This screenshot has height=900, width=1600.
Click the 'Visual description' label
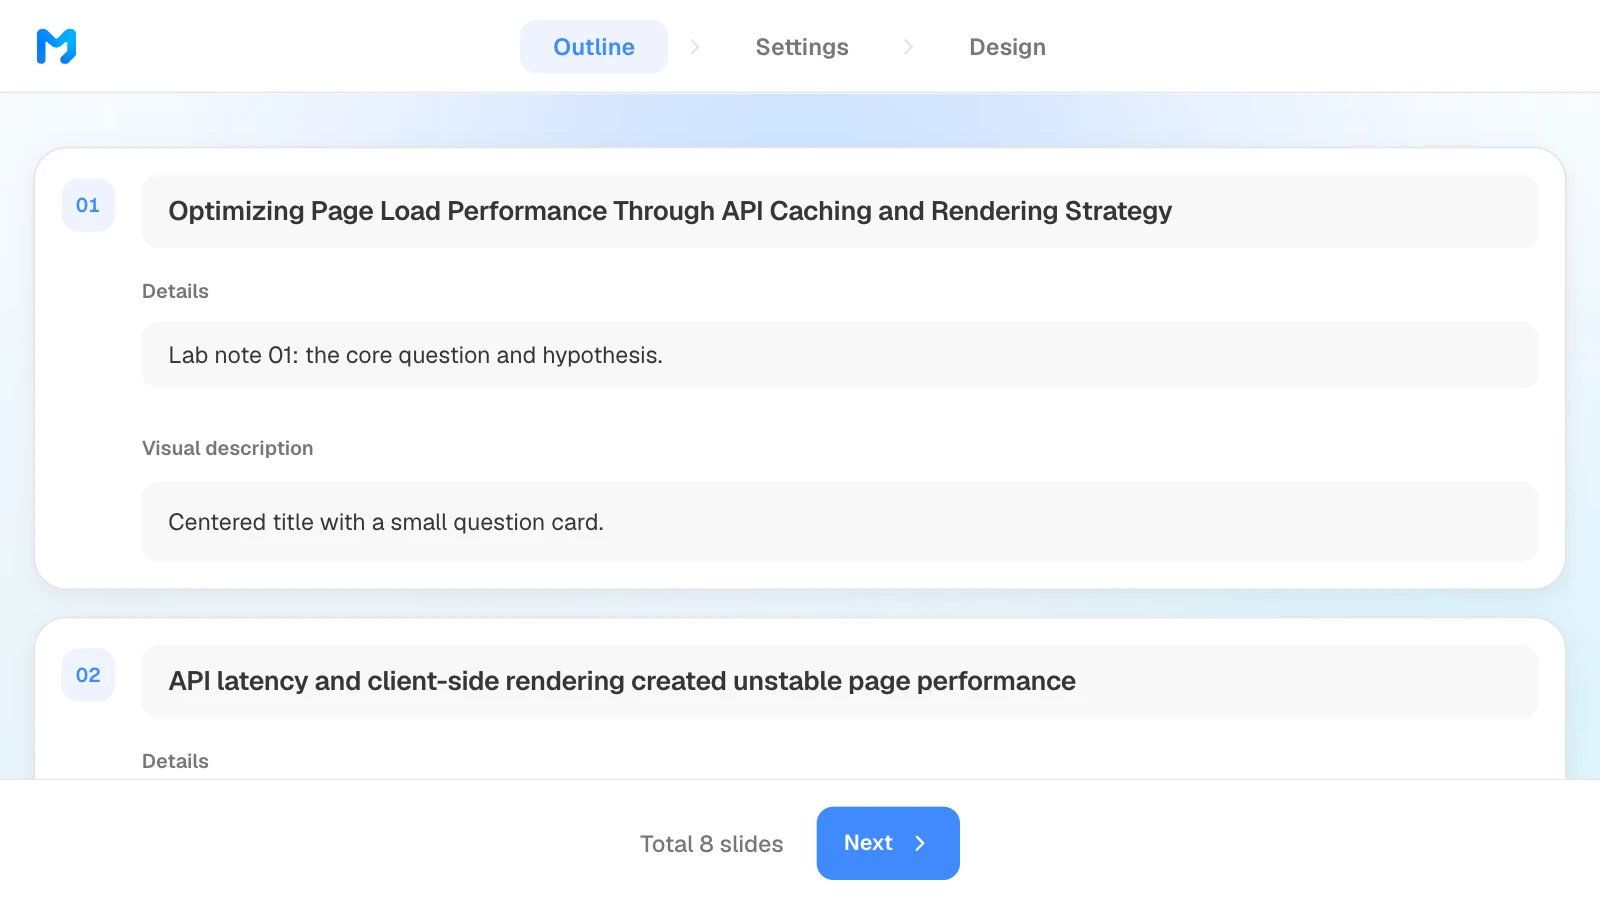point(227,448)
